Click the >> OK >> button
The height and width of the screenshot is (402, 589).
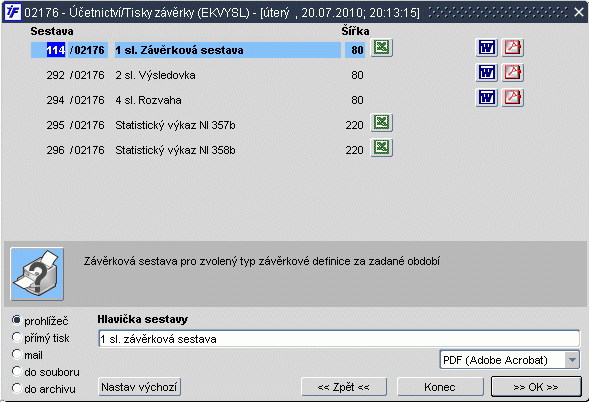click(536, 387)
